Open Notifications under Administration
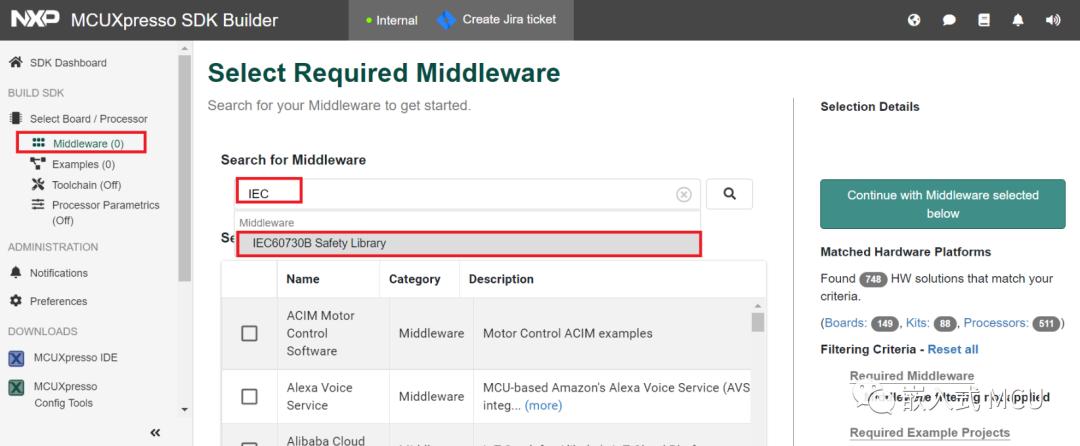Screen dimensions: 1080x446 point(59,273)
